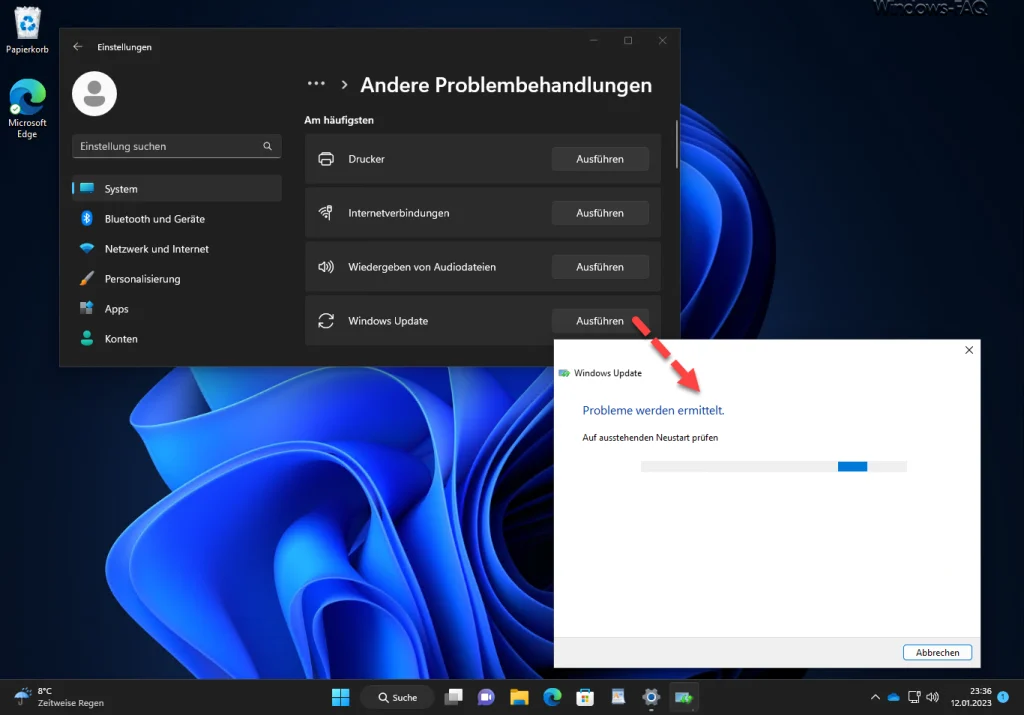Open Konten settings category

click(176, 339)
